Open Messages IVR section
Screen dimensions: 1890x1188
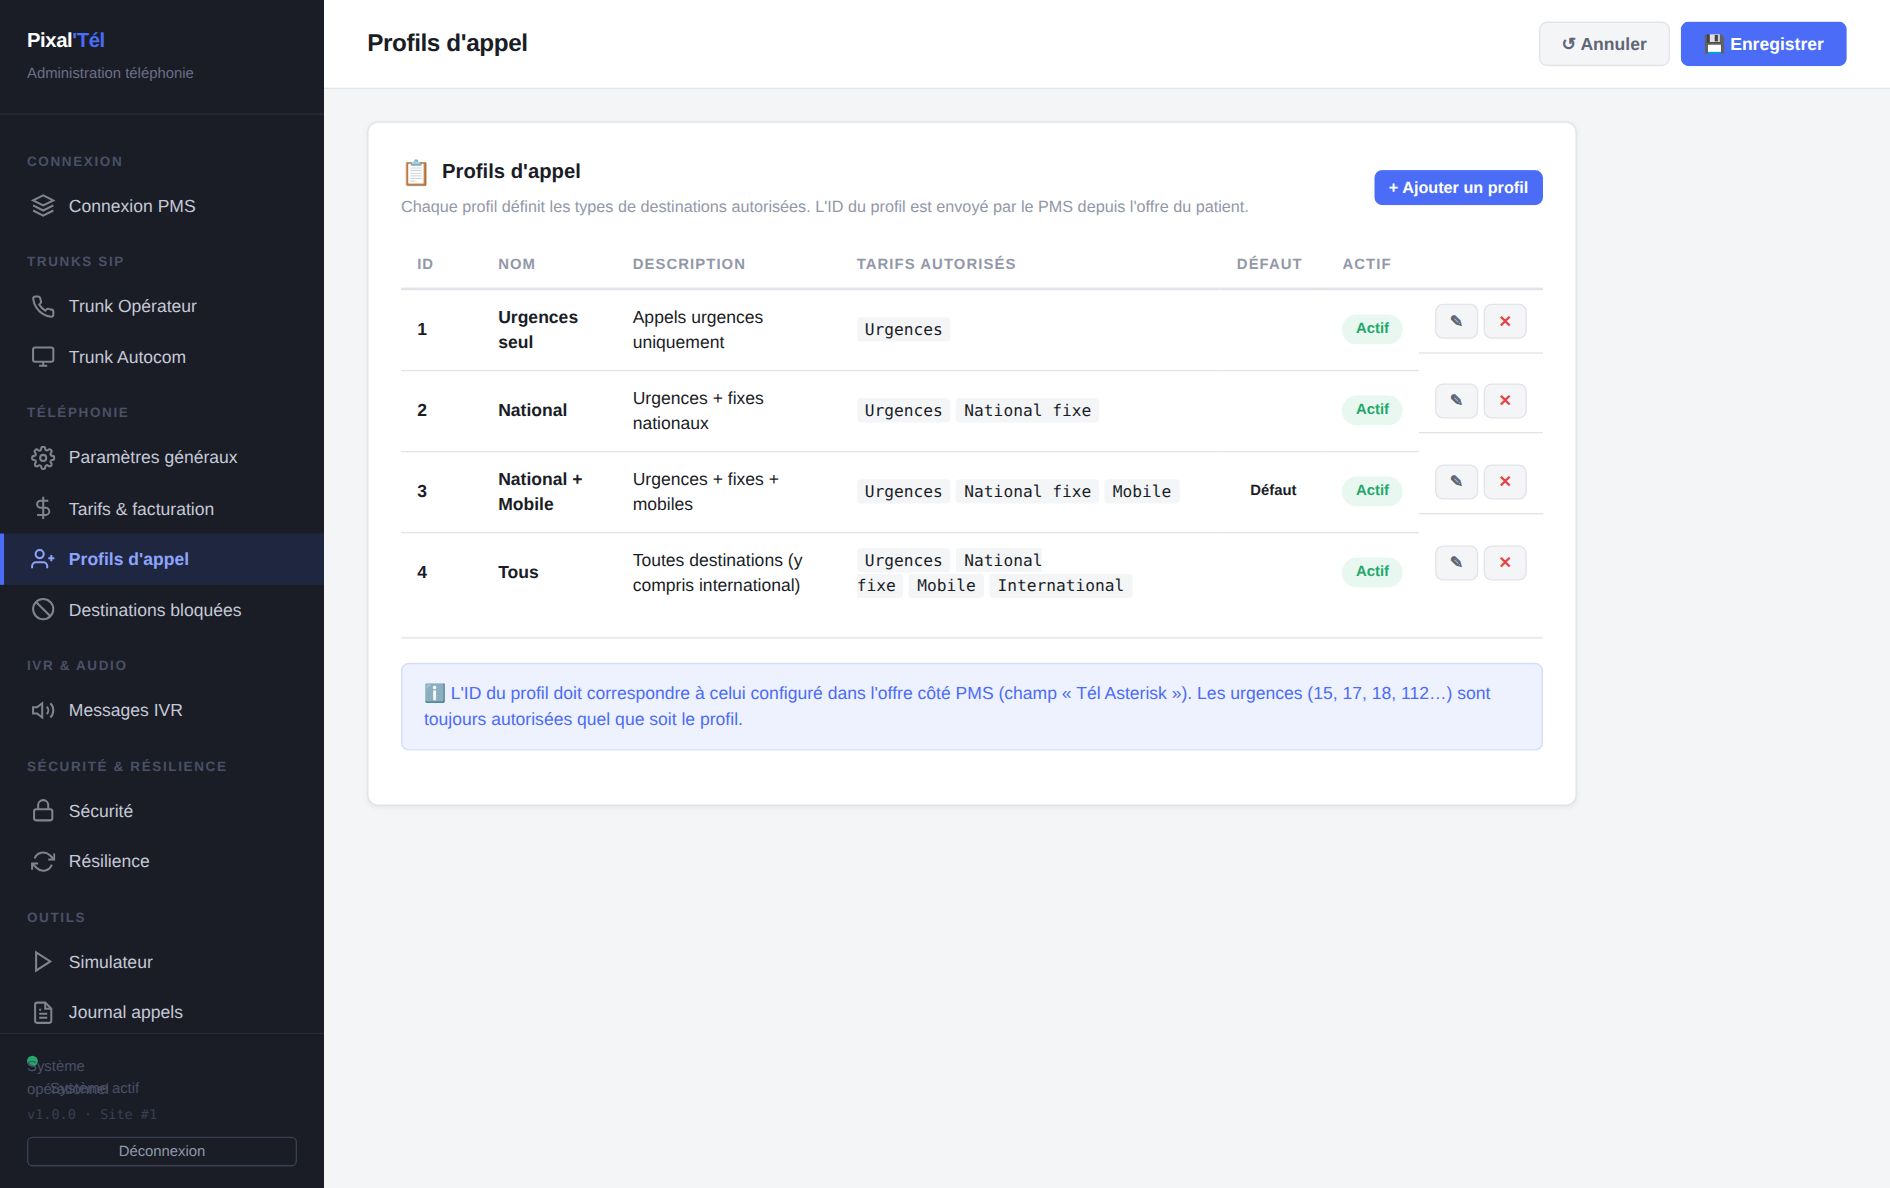(162, 710)
